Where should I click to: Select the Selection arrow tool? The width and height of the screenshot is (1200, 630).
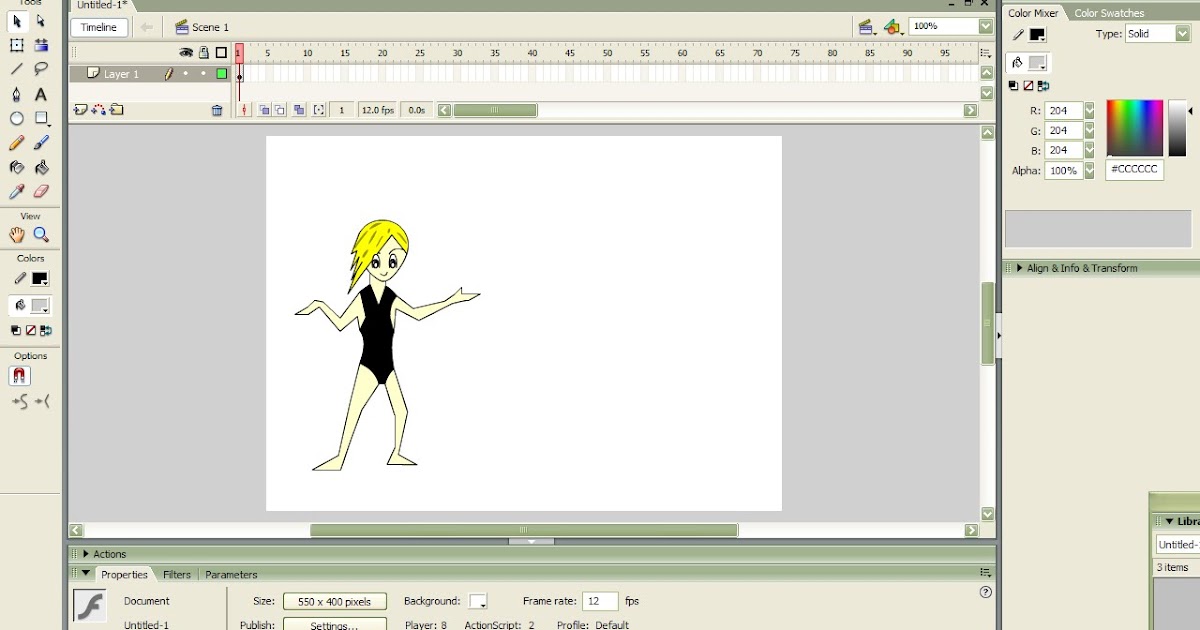click(17, 21)
